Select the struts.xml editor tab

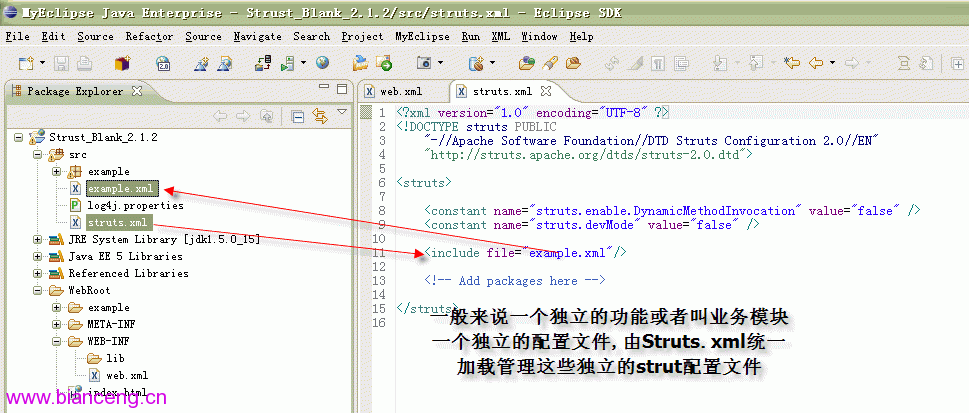tap(502, 92)
